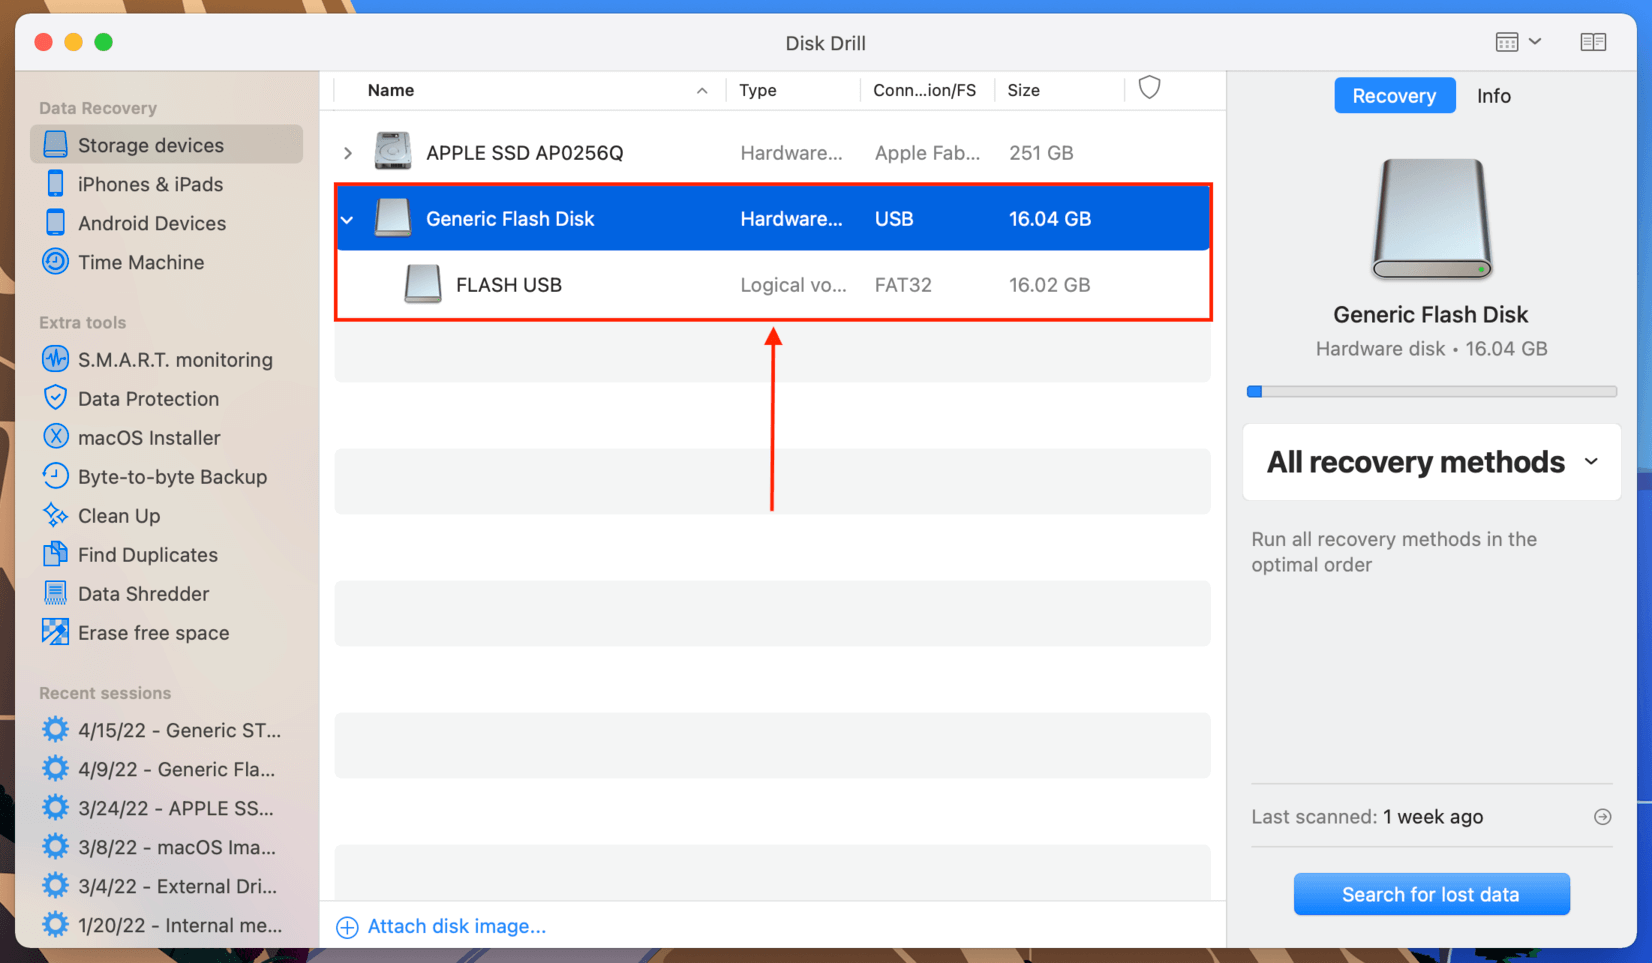Click the Attach disk image plus icon
Viewport: 1652px width, 963px height.
coord(347,927)
